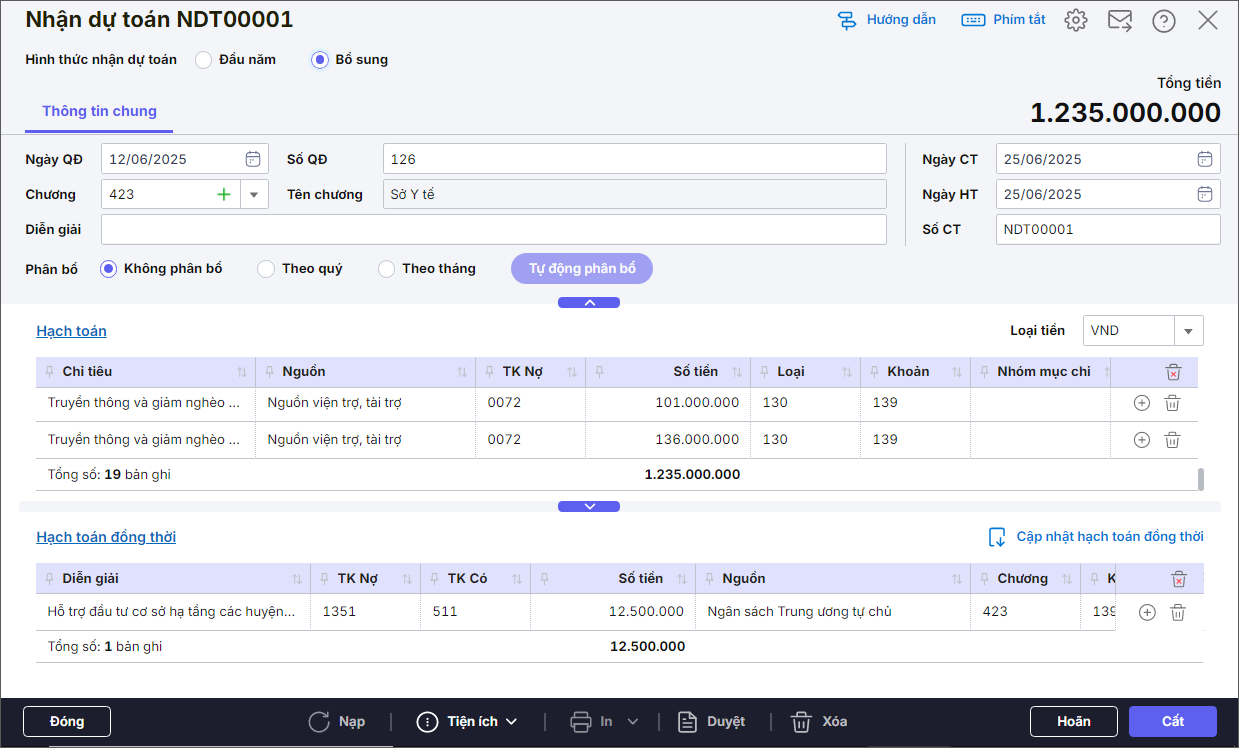Open the Hạch toán đồng thời link
The width and height of the screenshot is (1239, 748).
tap(106, 537)
